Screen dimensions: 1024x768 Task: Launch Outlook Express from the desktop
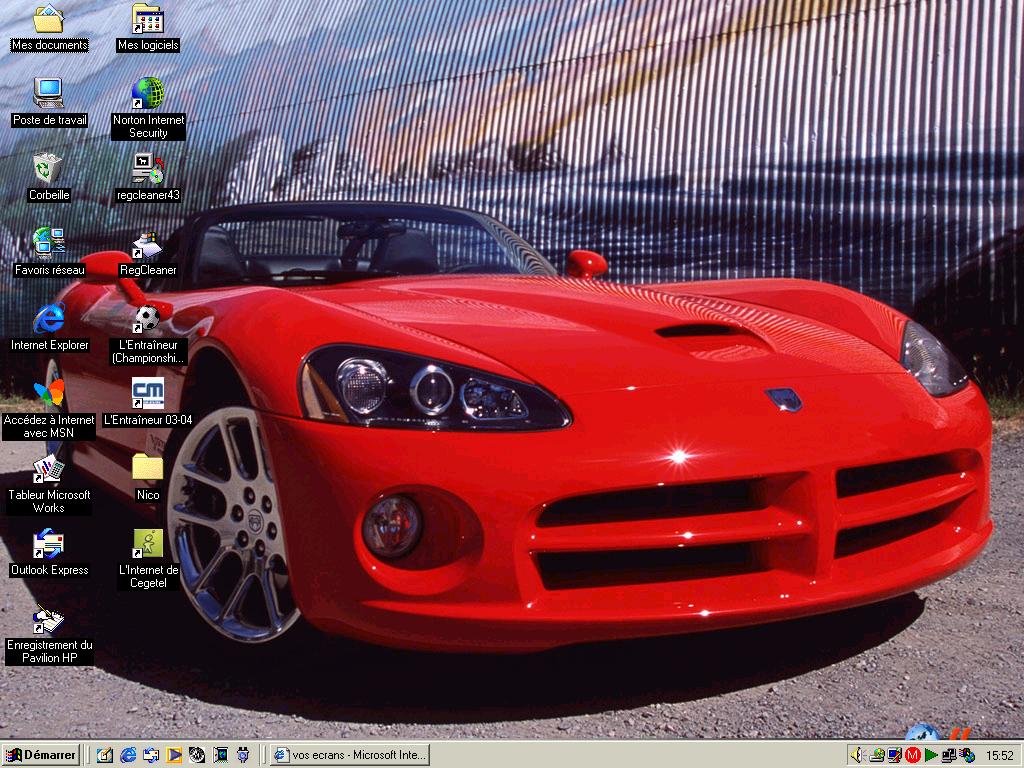click(x=48, y=544)
